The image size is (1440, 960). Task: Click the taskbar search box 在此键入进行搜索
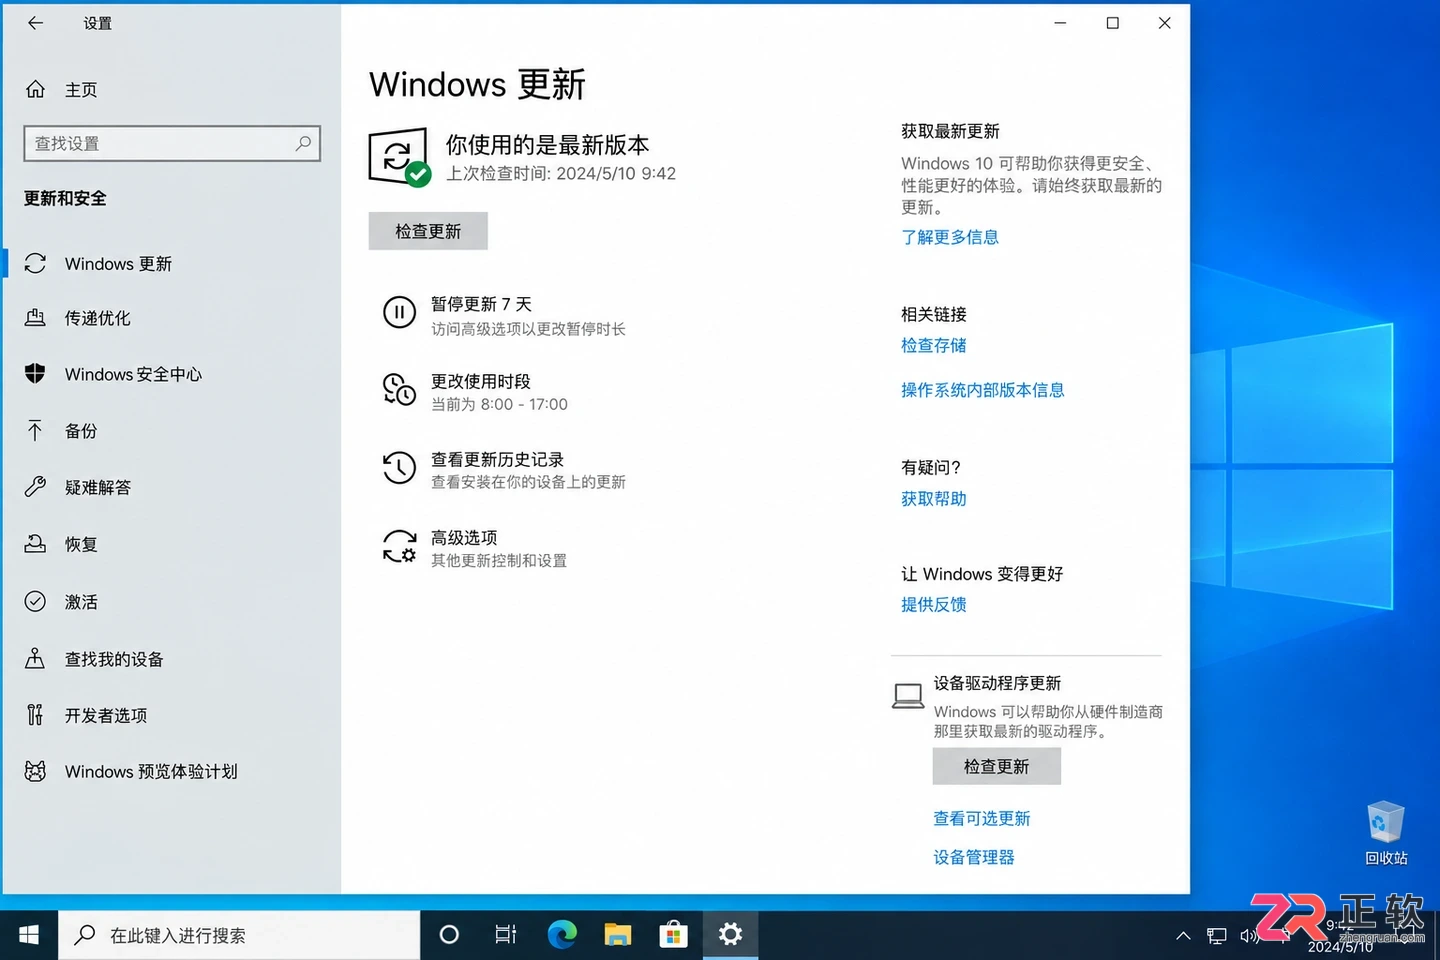tap(239, 935)
